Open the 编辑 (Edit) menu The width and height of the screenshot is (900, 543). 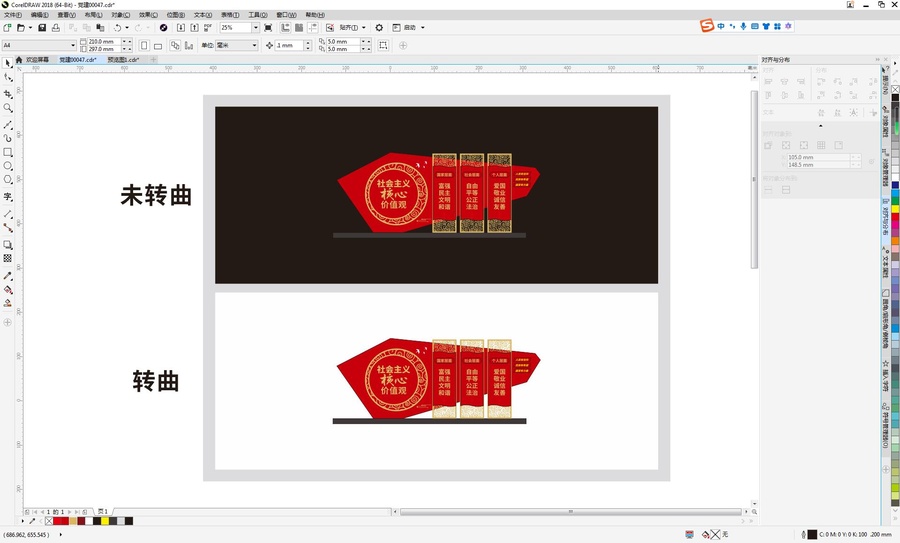click(39, 15)
